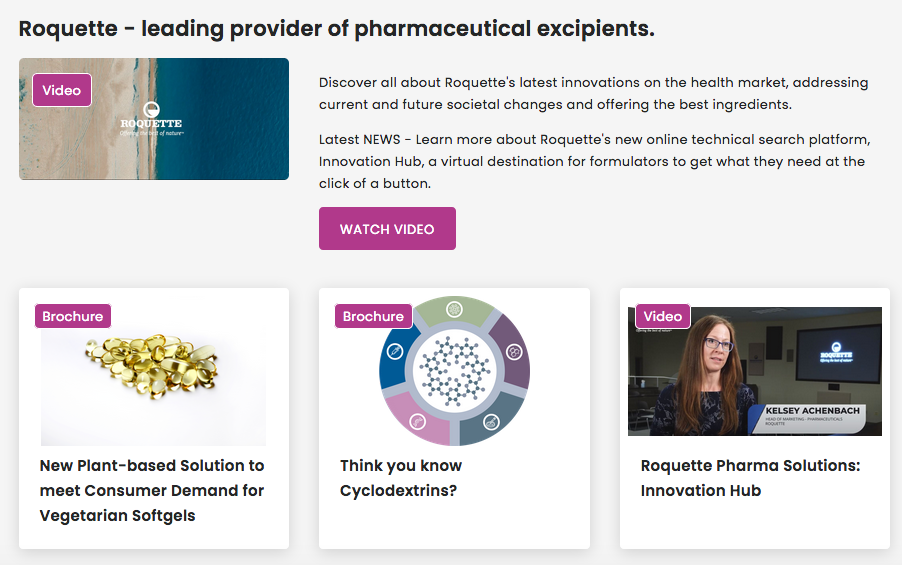Viewport: 902px width, 565px height.
Task: Open the Kelsey Achenbach video thumbnail
Action: point(755,371)
